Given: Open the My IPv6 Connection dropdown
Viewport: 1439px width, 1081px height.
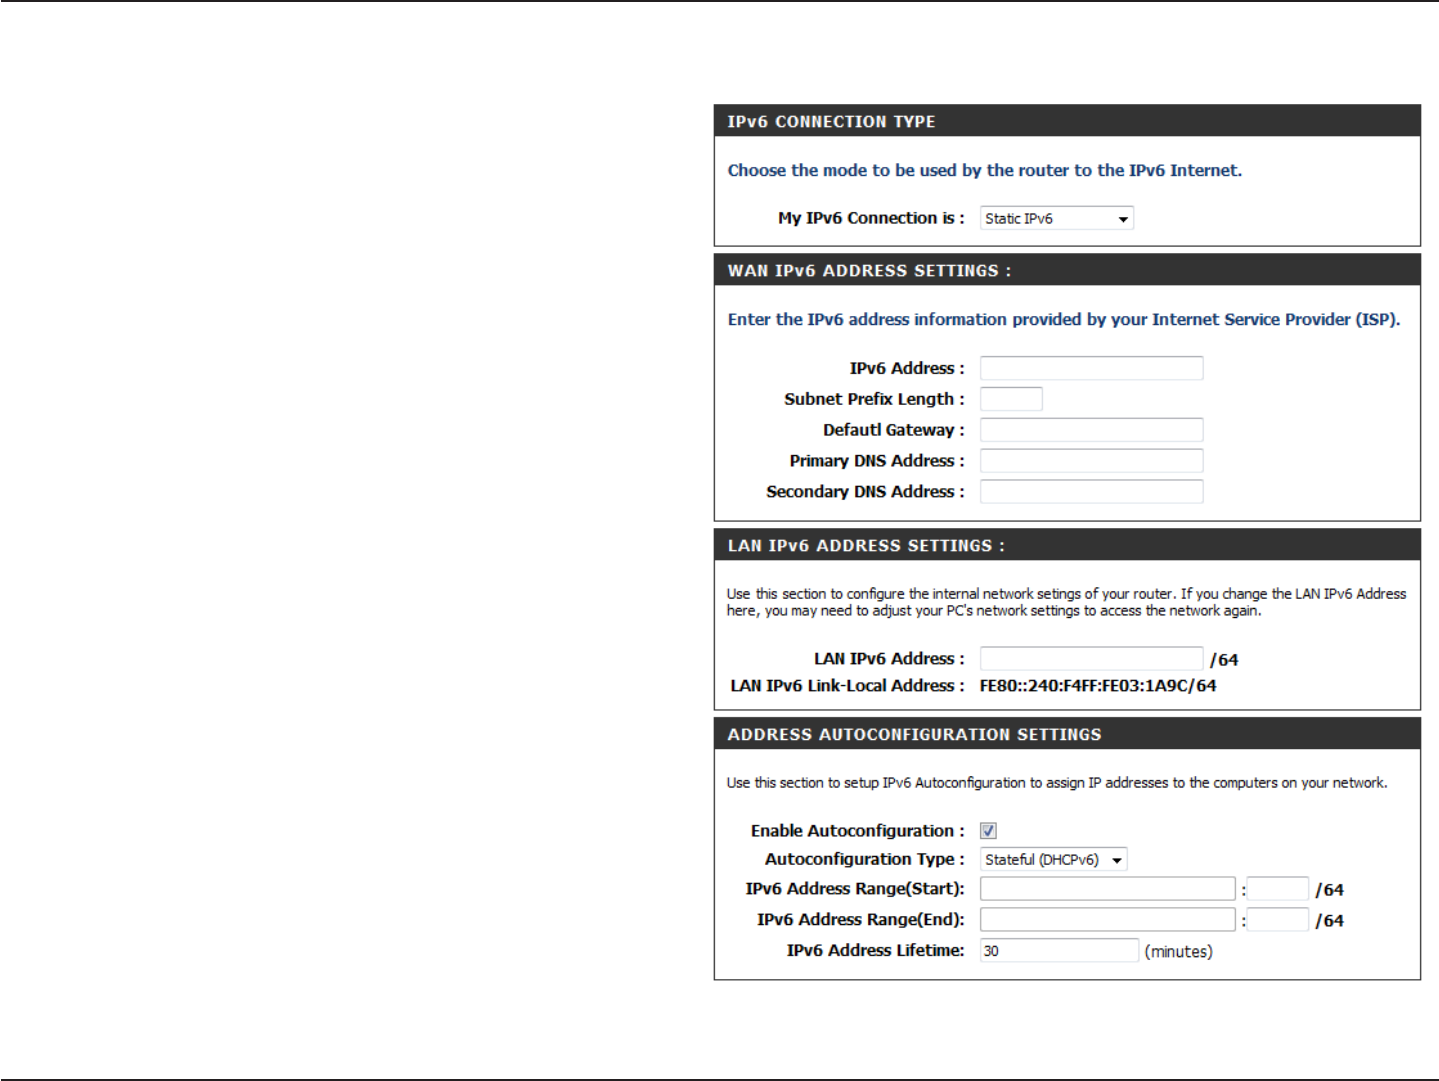Looking at the screenshot, I should coord(1056,218).
